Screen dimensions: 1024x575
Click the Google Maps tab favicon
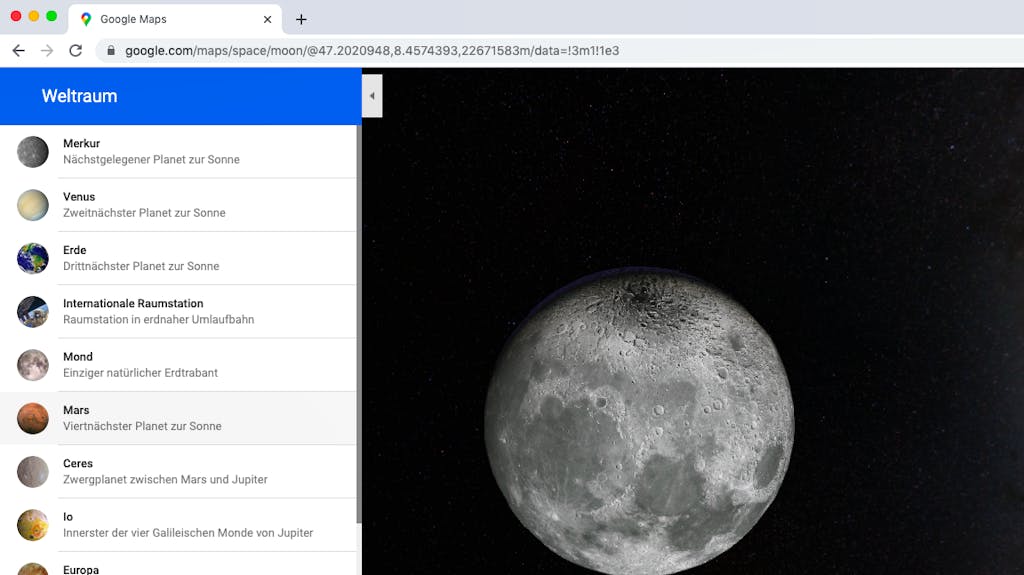pos(86,20)
